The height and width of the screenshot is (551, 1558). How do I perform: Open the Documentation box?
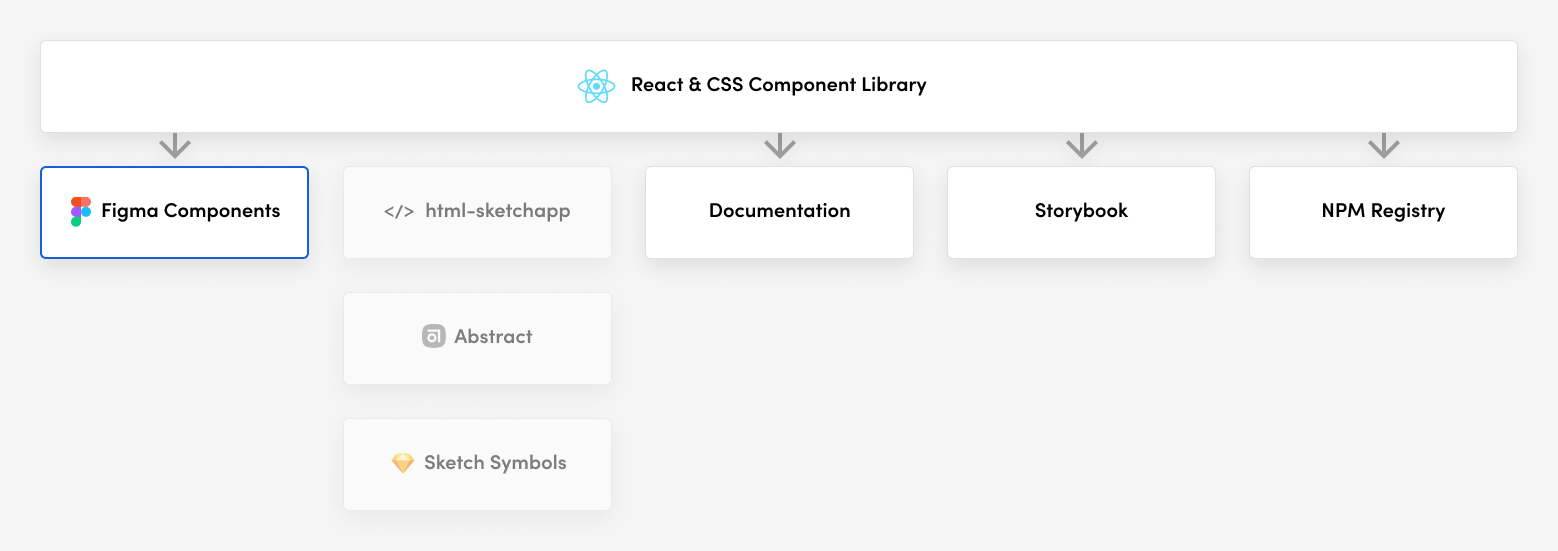click(780, 212)
